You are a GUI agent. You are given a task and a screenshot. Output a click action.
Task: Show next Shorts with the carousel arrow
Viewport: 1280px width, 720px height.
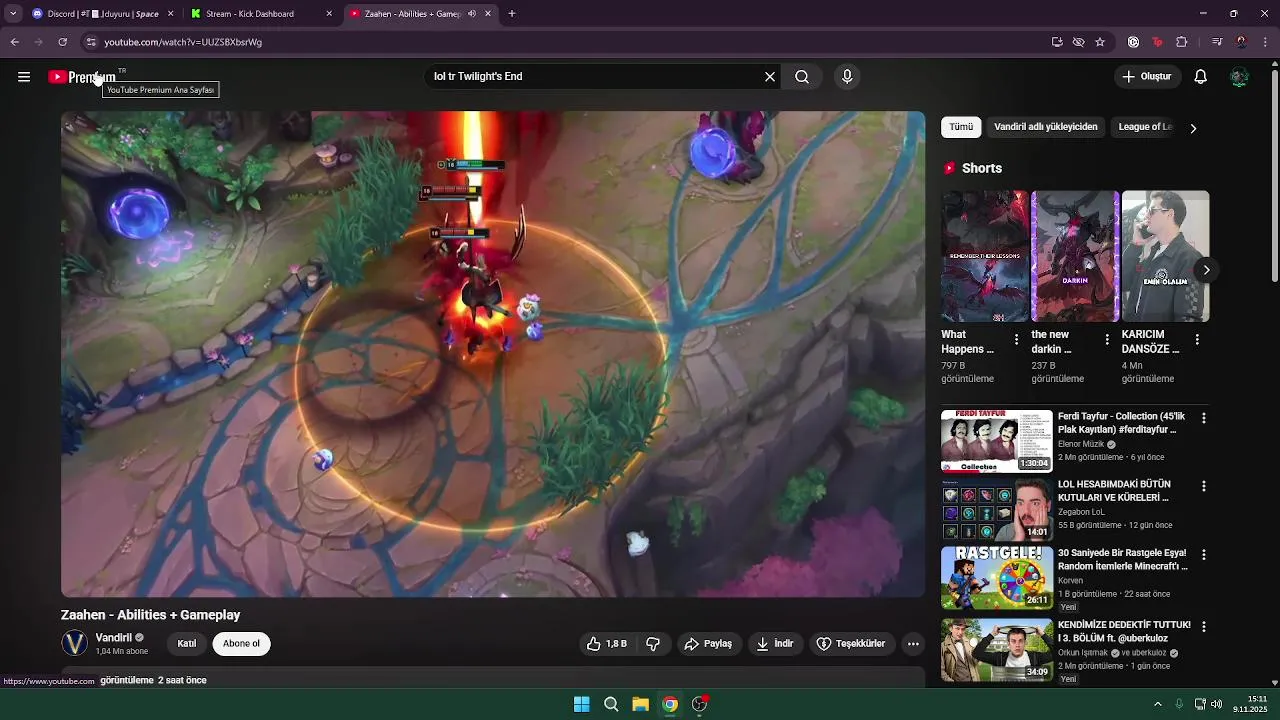(1206, 270)
